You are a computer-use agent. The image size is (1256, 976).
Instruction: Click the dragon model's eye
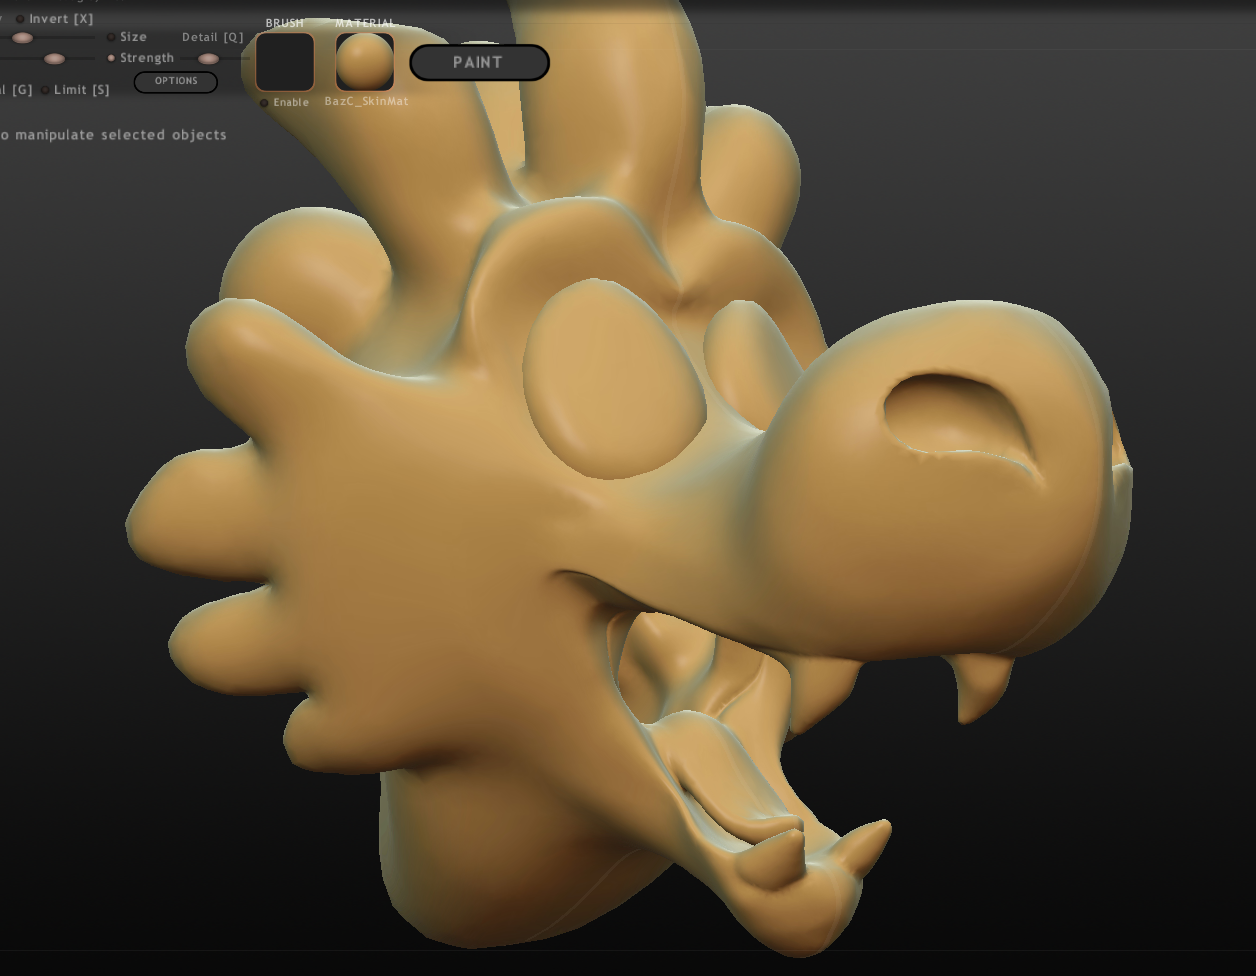614,378
